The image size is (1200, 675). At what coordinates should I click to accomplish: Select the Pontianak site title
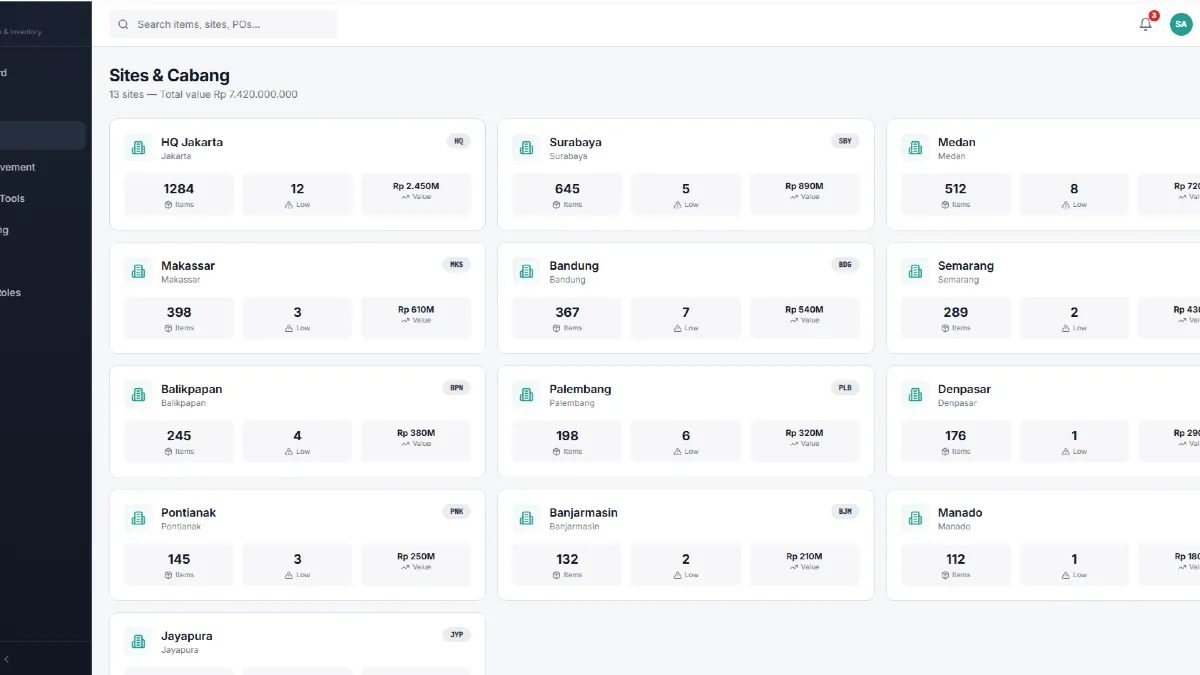coord(189,513)
